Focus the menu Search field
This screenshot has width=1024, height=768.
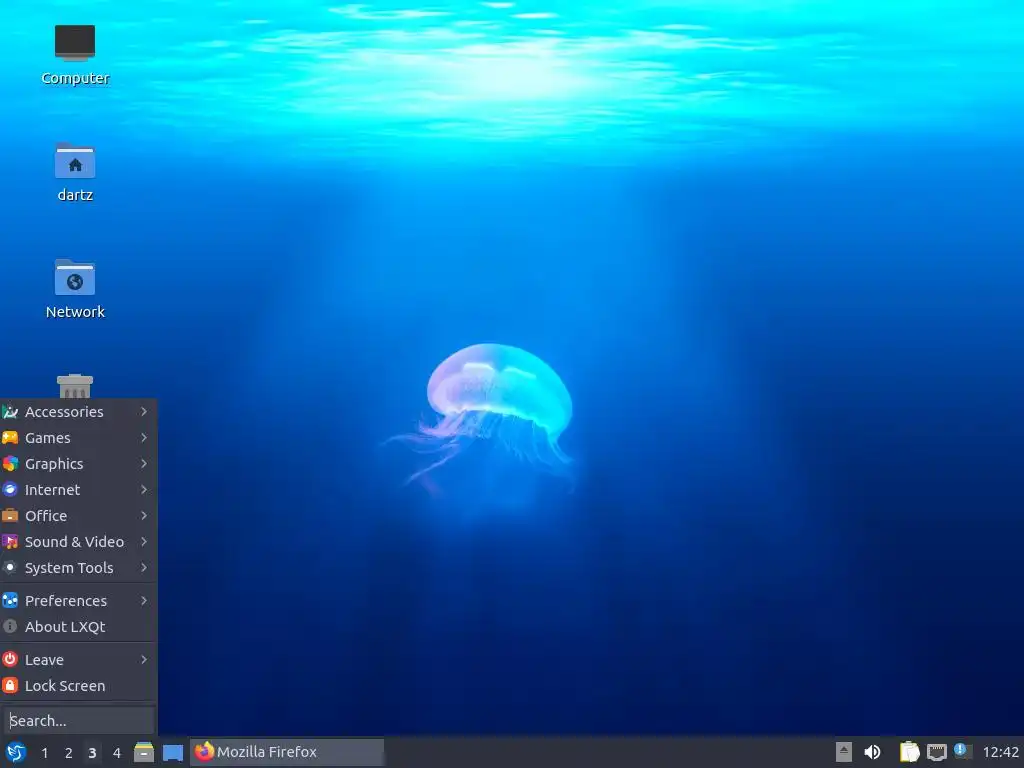78,720
